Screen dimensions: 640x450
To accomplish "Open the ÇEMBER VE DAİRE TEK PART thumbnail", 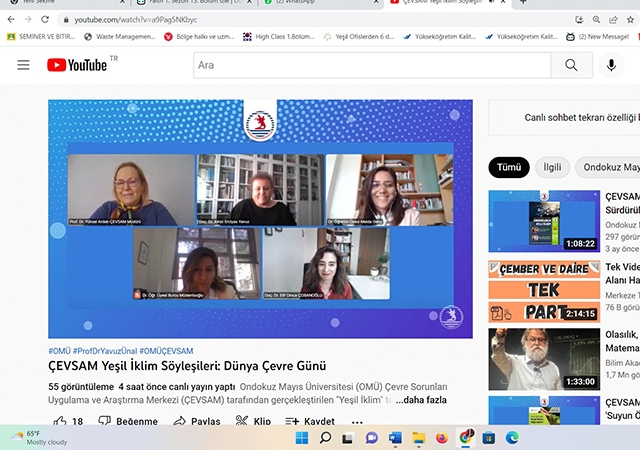I will [544, 292].
